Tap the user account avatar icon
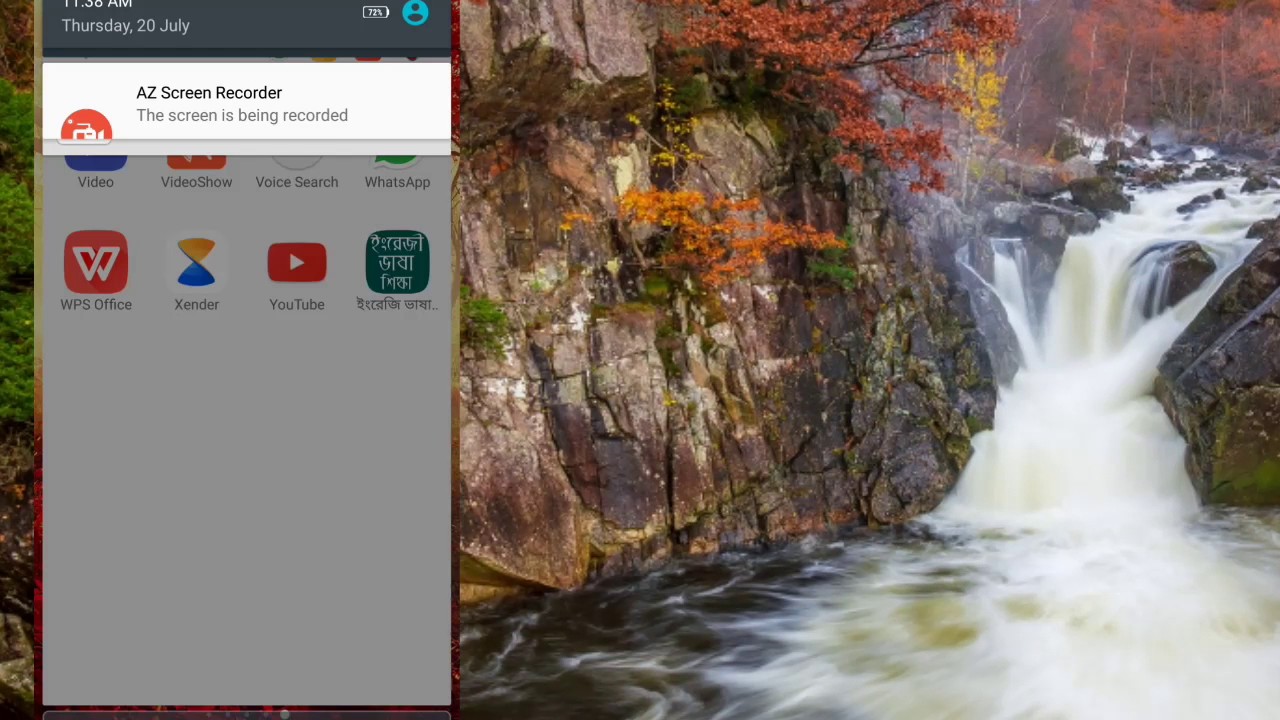Screen dimensions: 1280x720 (415, 12)
